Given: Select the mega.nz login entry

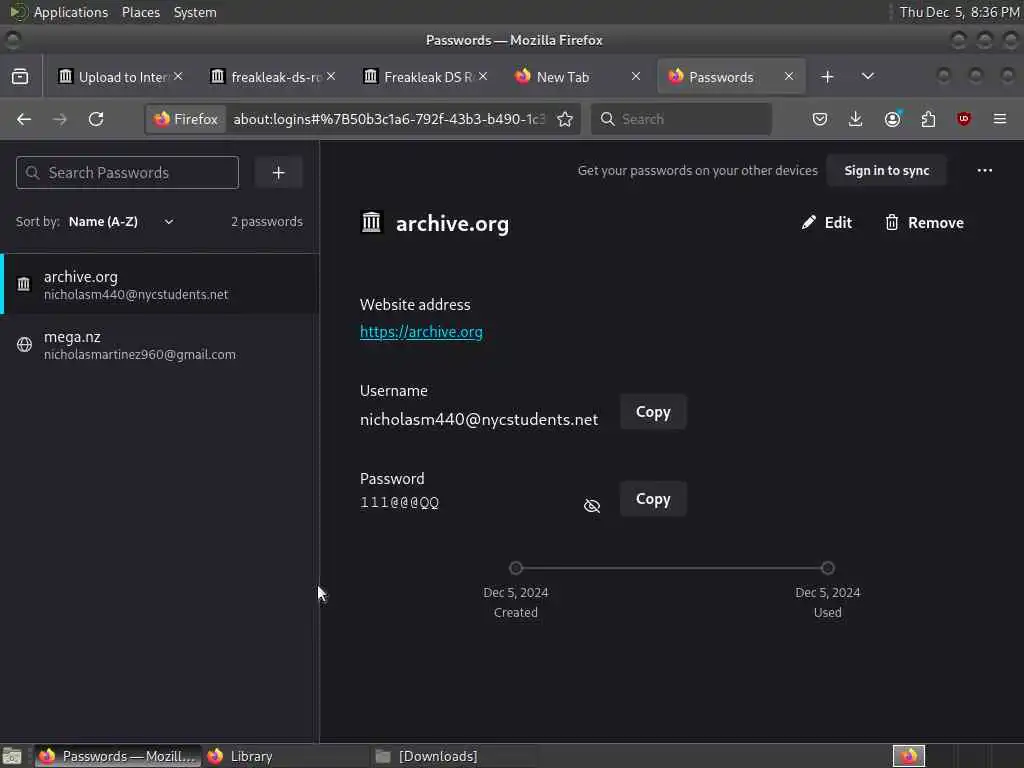Looking at the screenshot, I should tap(160, 345).
